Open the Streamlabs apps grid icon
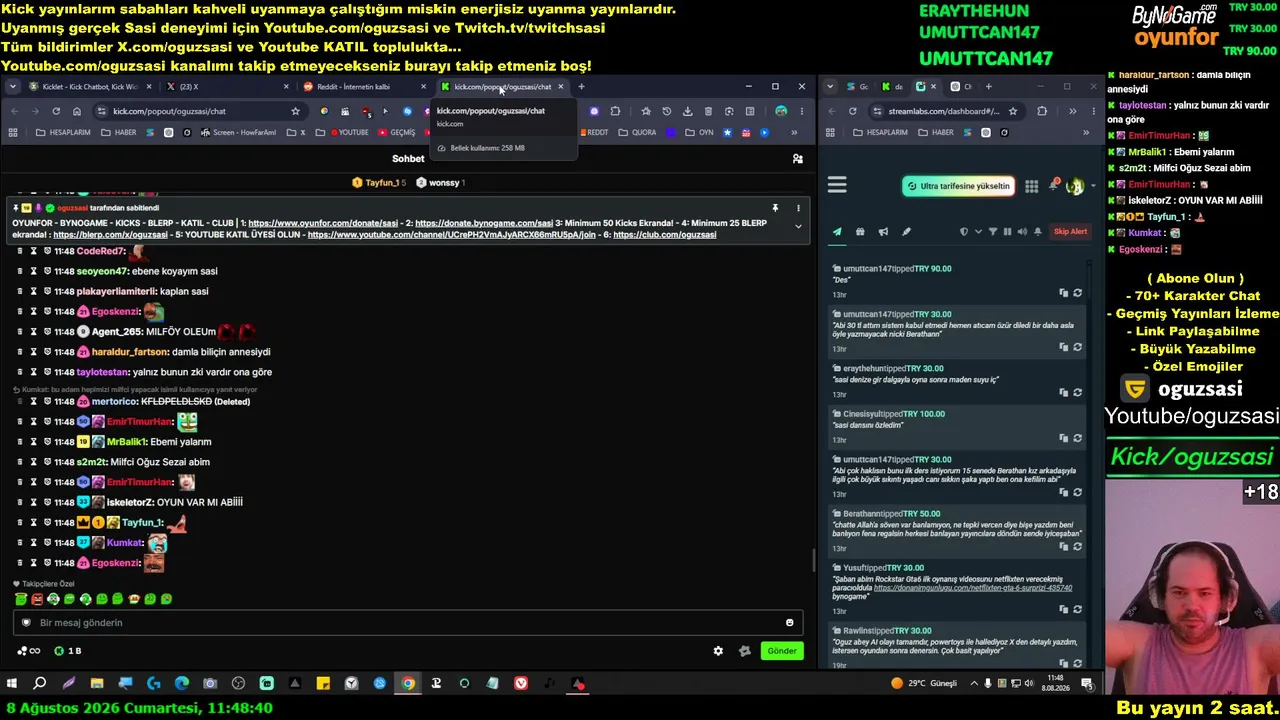 click(x=1031, y=186)
